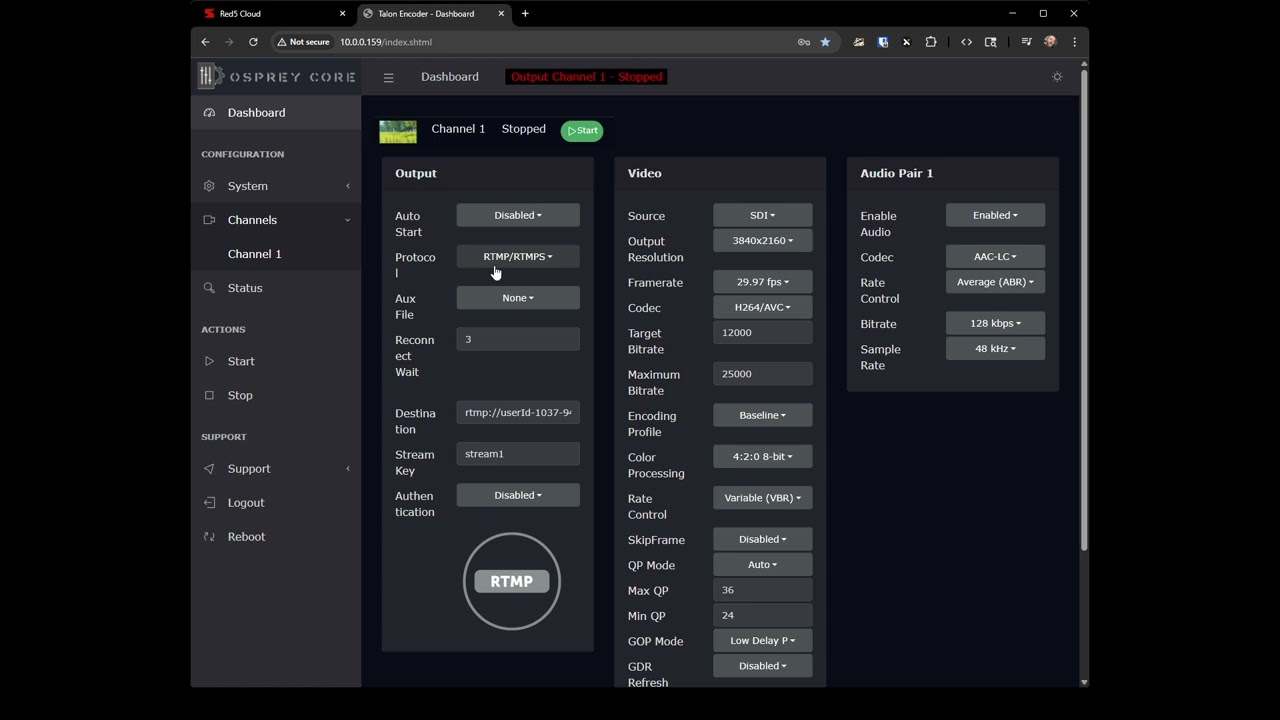
Task: Open the browser extensions puzzle icon
Action: (x=931, y=42)
